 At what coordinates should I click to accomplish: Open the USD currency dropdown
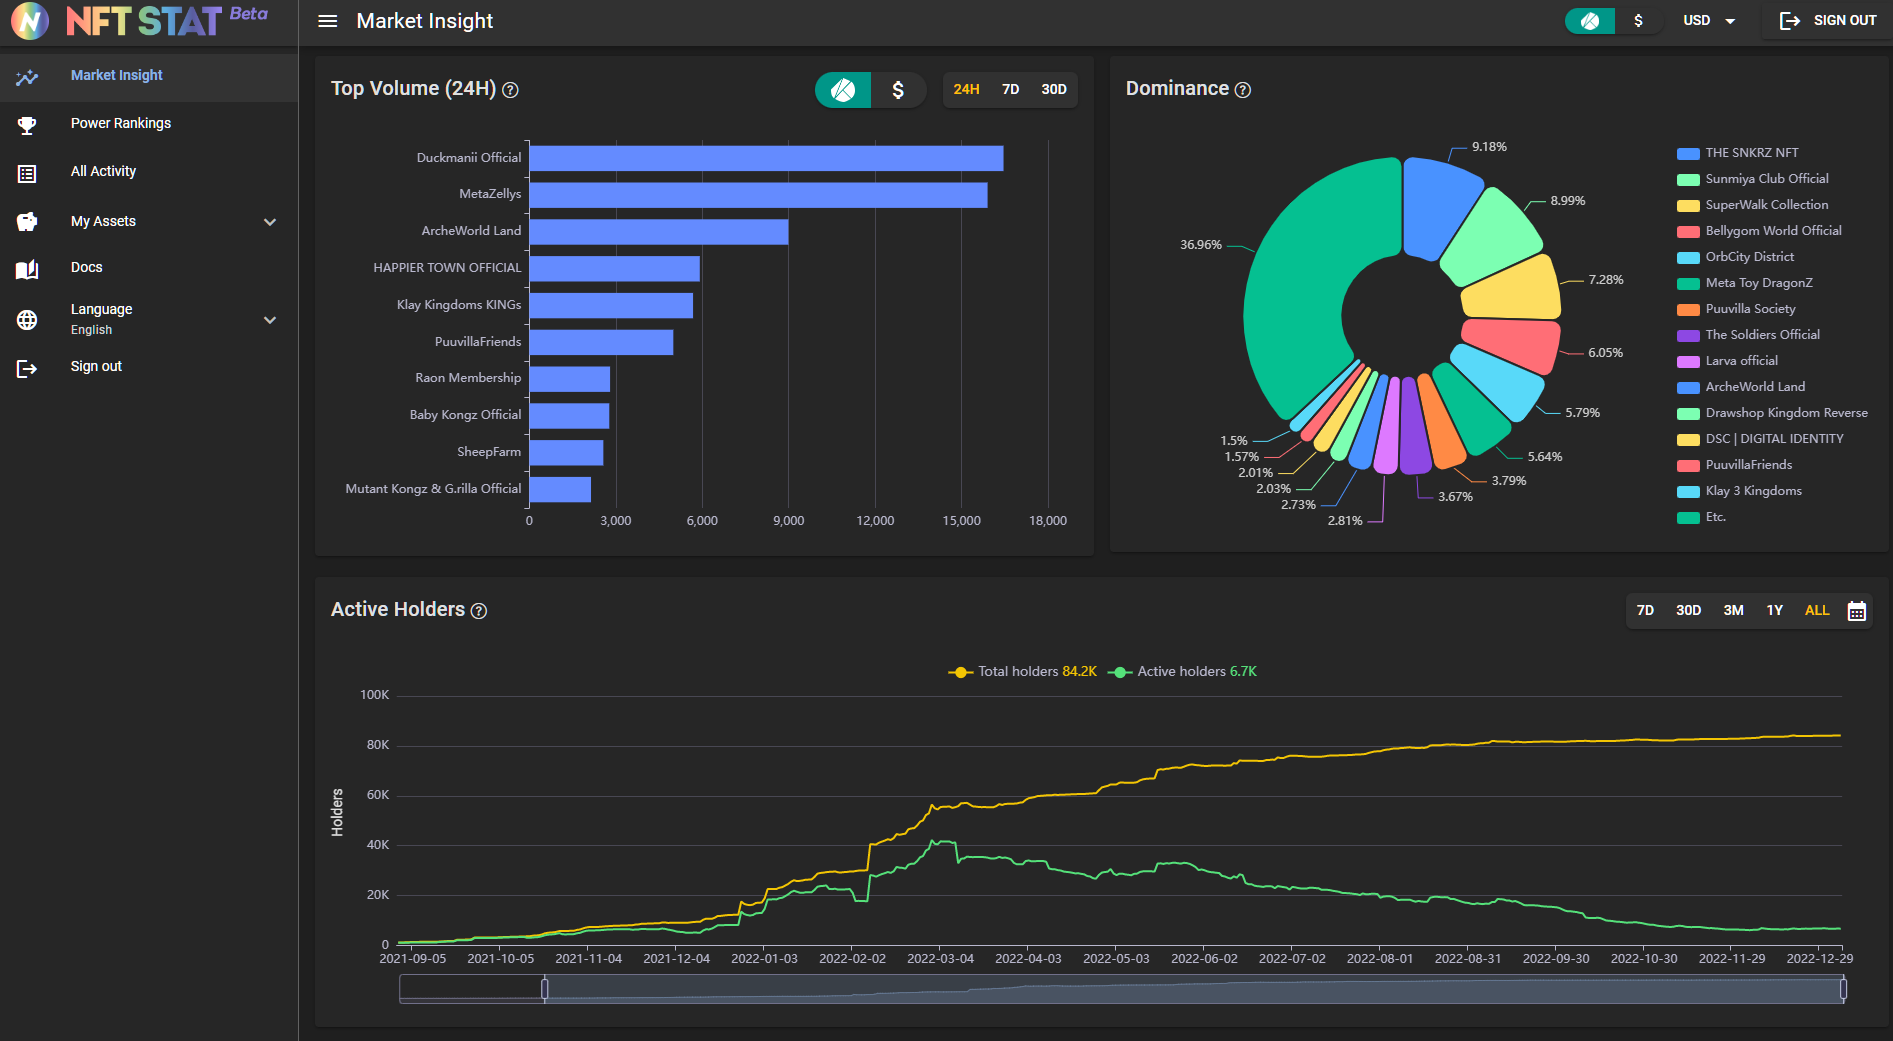(x=1709, y=21)
